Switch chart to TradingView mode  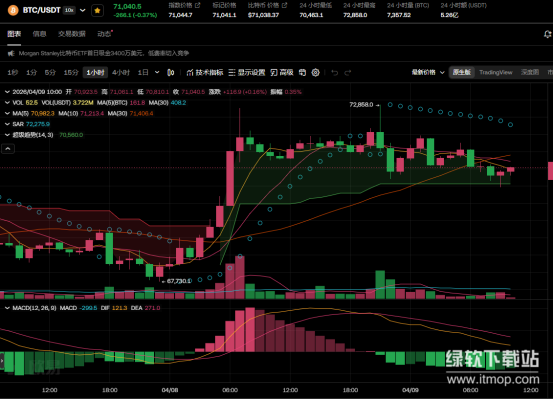pos(496,72)
